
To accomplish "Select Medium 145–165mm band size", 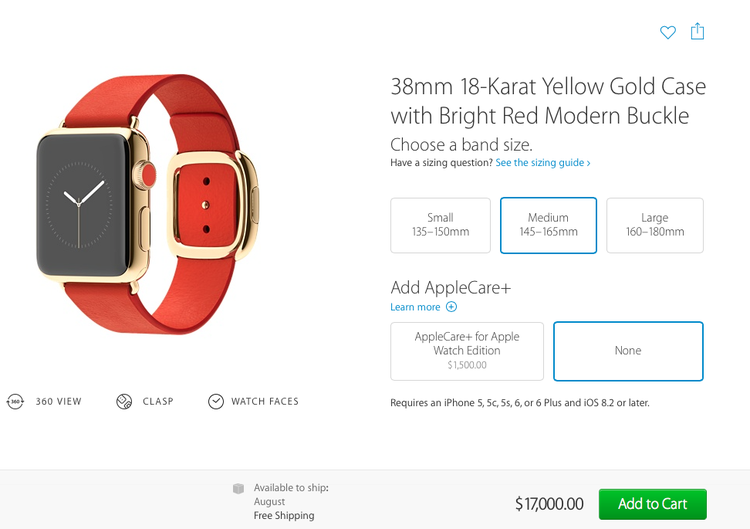I will coord(548,225).
